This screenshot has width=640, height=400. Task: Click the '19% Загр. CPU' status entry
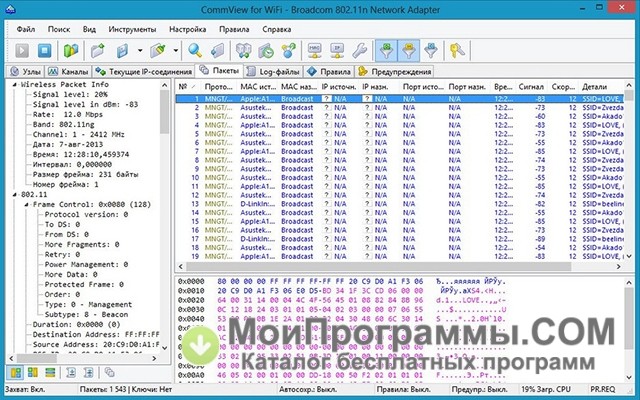click(x=545, y=389)
